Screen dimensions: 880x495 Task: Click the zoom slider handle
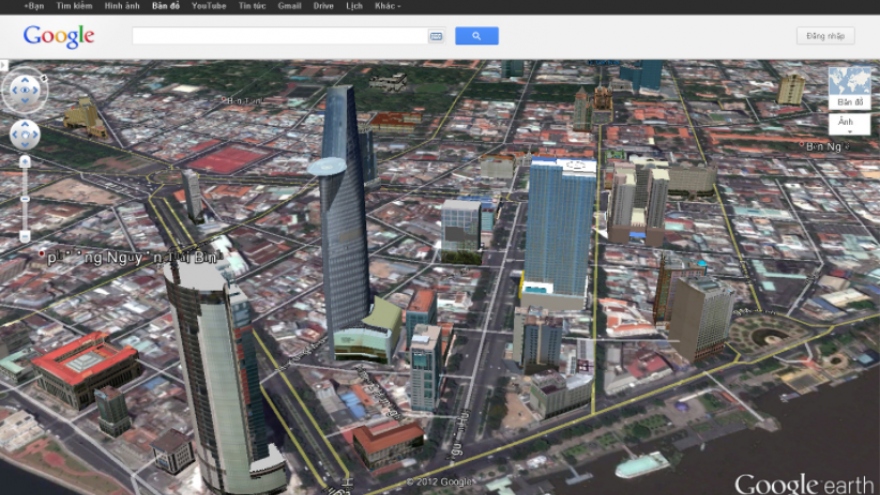[25, 199]
